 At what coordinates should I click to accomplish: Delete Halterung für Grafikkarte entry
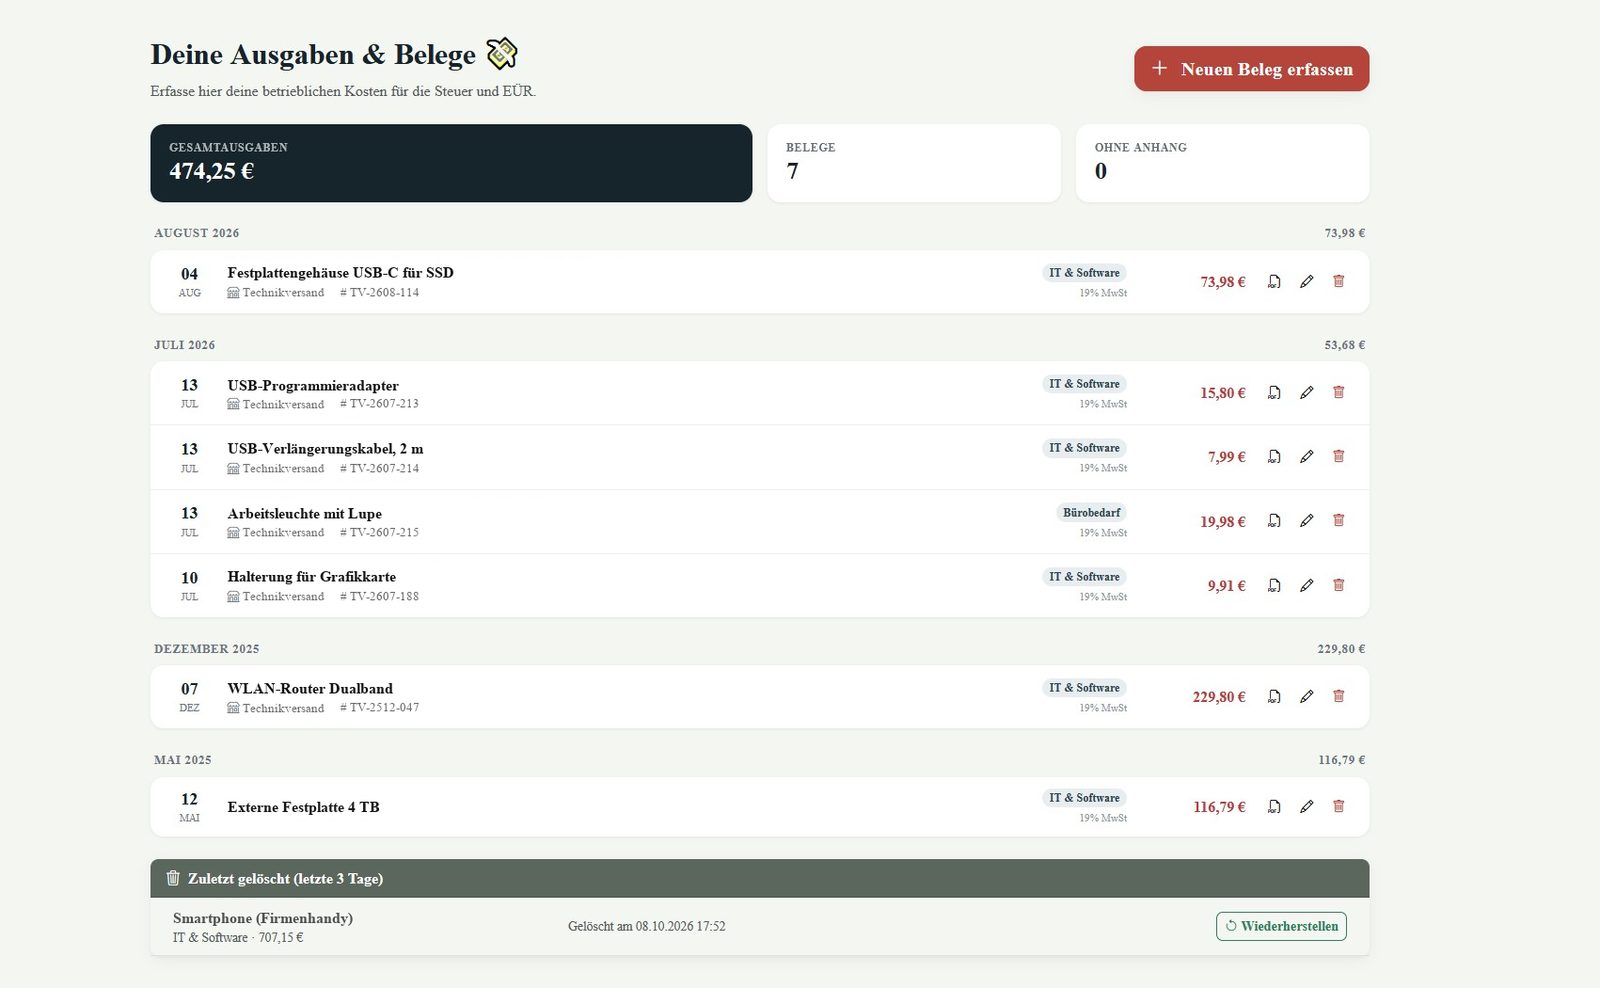coord(1338,586)
